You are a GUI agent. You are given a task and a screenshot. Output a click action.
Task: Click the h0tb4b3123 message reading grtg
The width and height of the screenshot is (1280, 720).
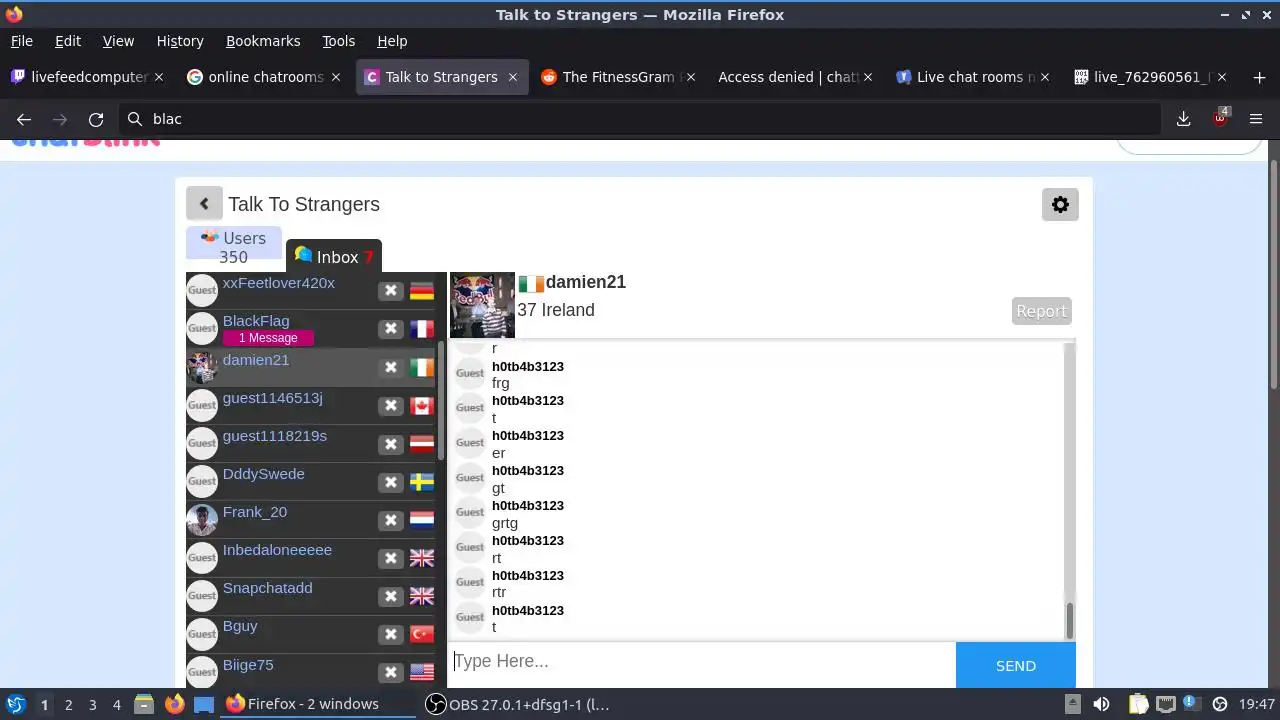(505, 523)
